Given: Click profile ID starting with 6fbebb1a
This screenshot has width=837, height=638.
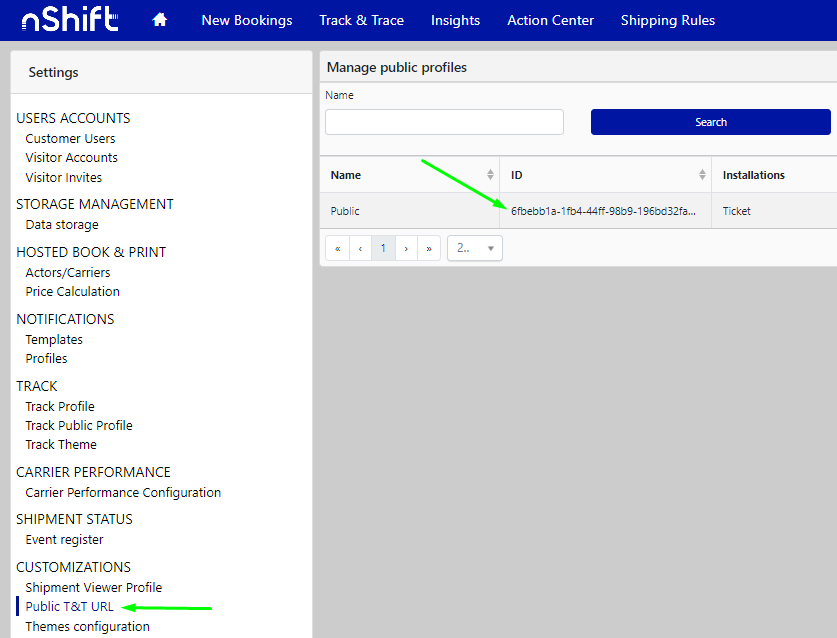Looking at the screenshot, I should coord(603,211).
